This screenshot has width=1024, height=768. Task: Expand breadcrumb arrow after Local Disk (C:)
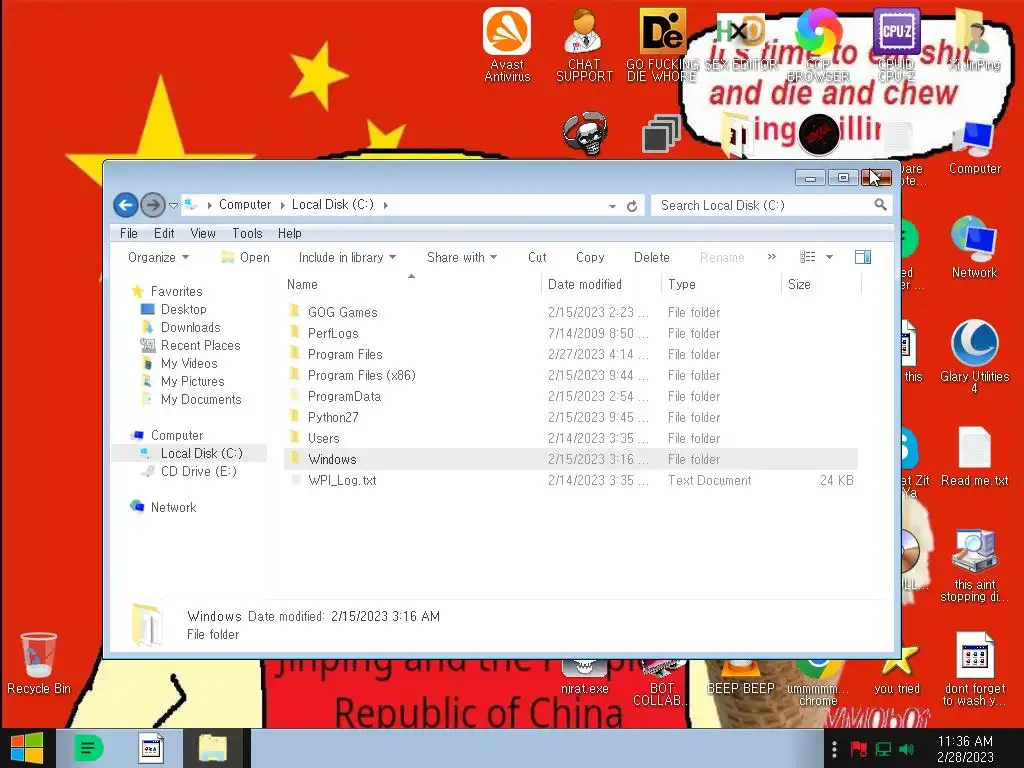(x=386, y=205)
